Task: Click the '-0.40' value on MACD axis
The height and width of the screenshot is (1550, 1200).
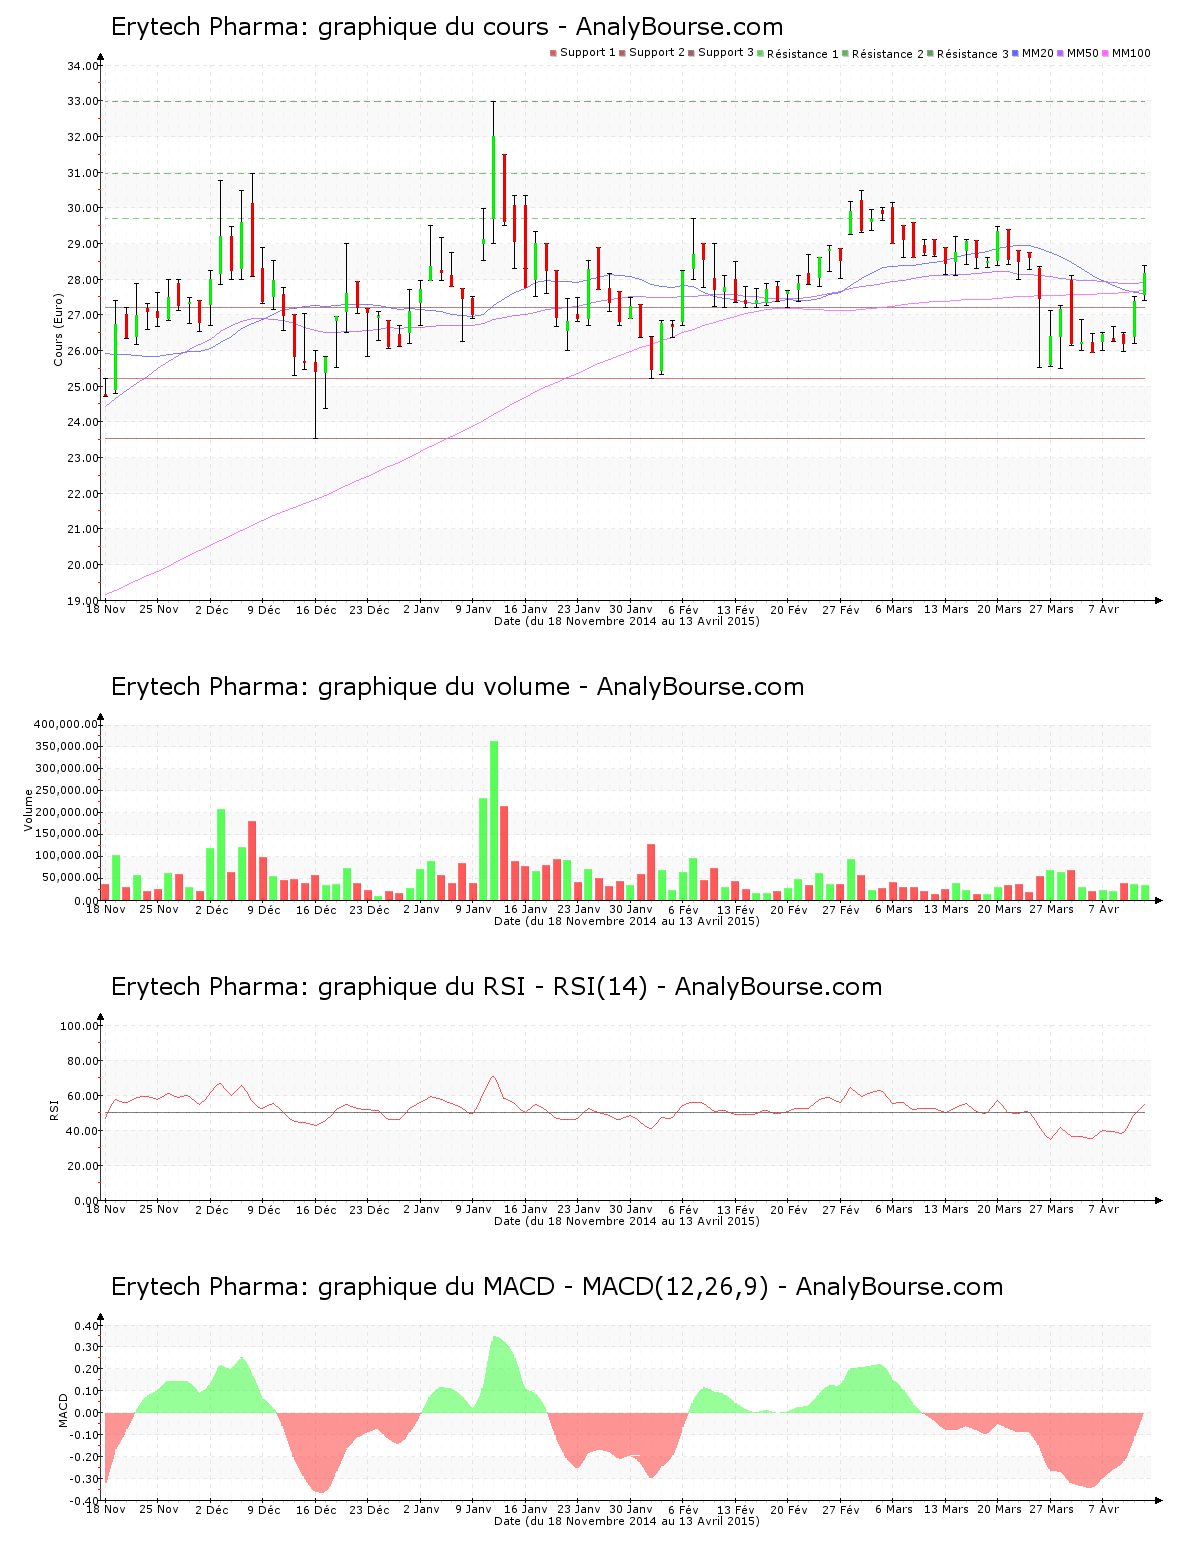Action: pos(85,1501)
